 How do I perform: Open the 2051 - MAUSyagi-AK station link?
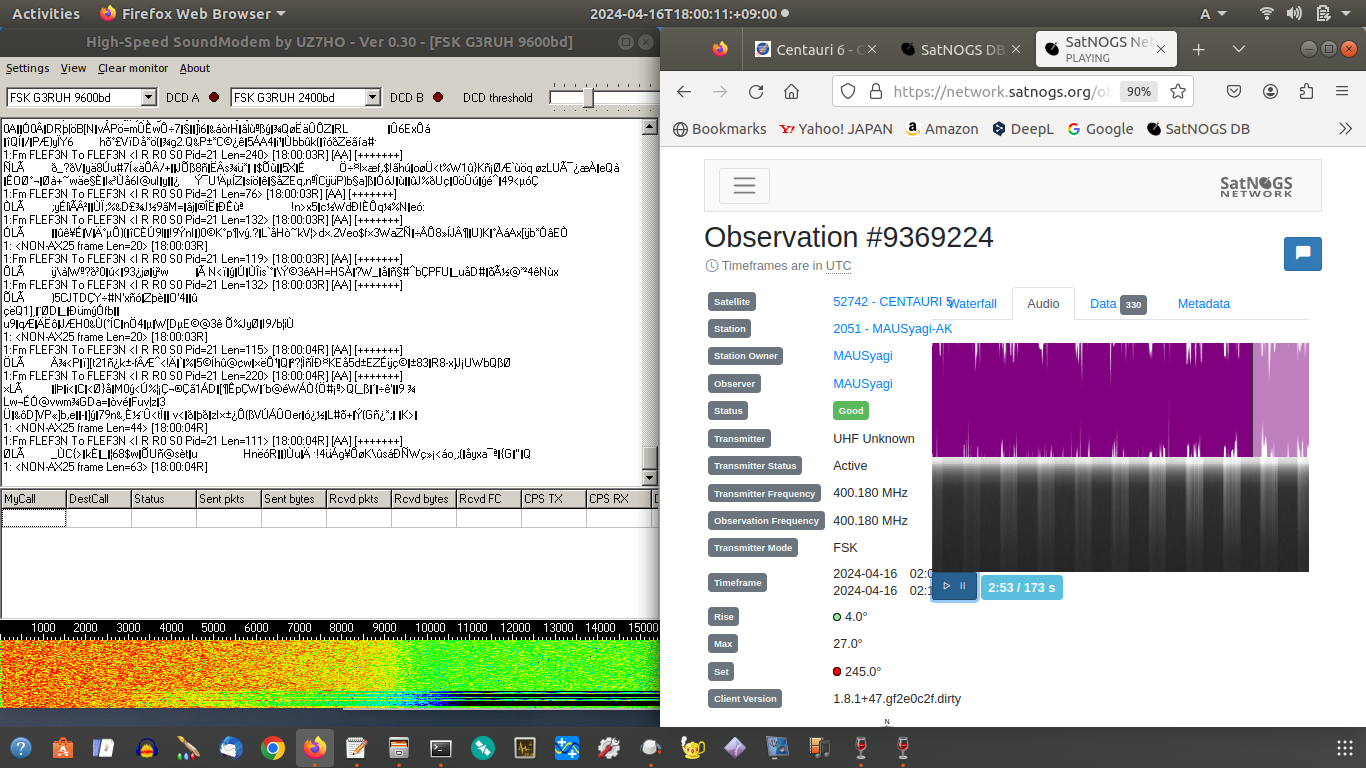click(892, 329)
